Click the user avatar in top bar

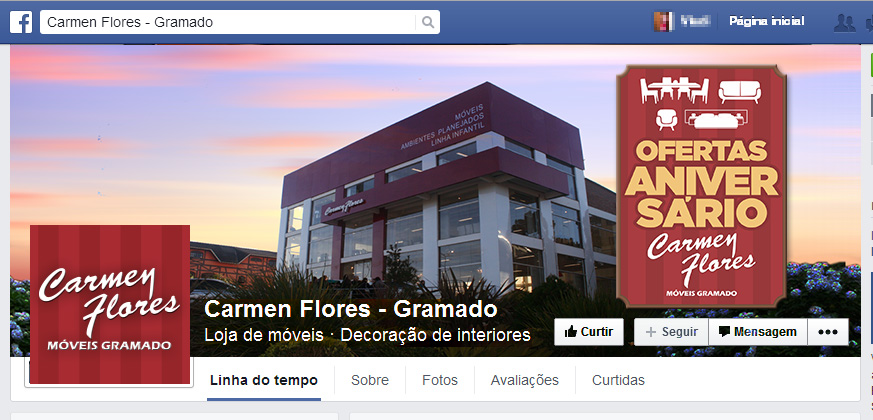pyautogui.click(x=663, y=21)
